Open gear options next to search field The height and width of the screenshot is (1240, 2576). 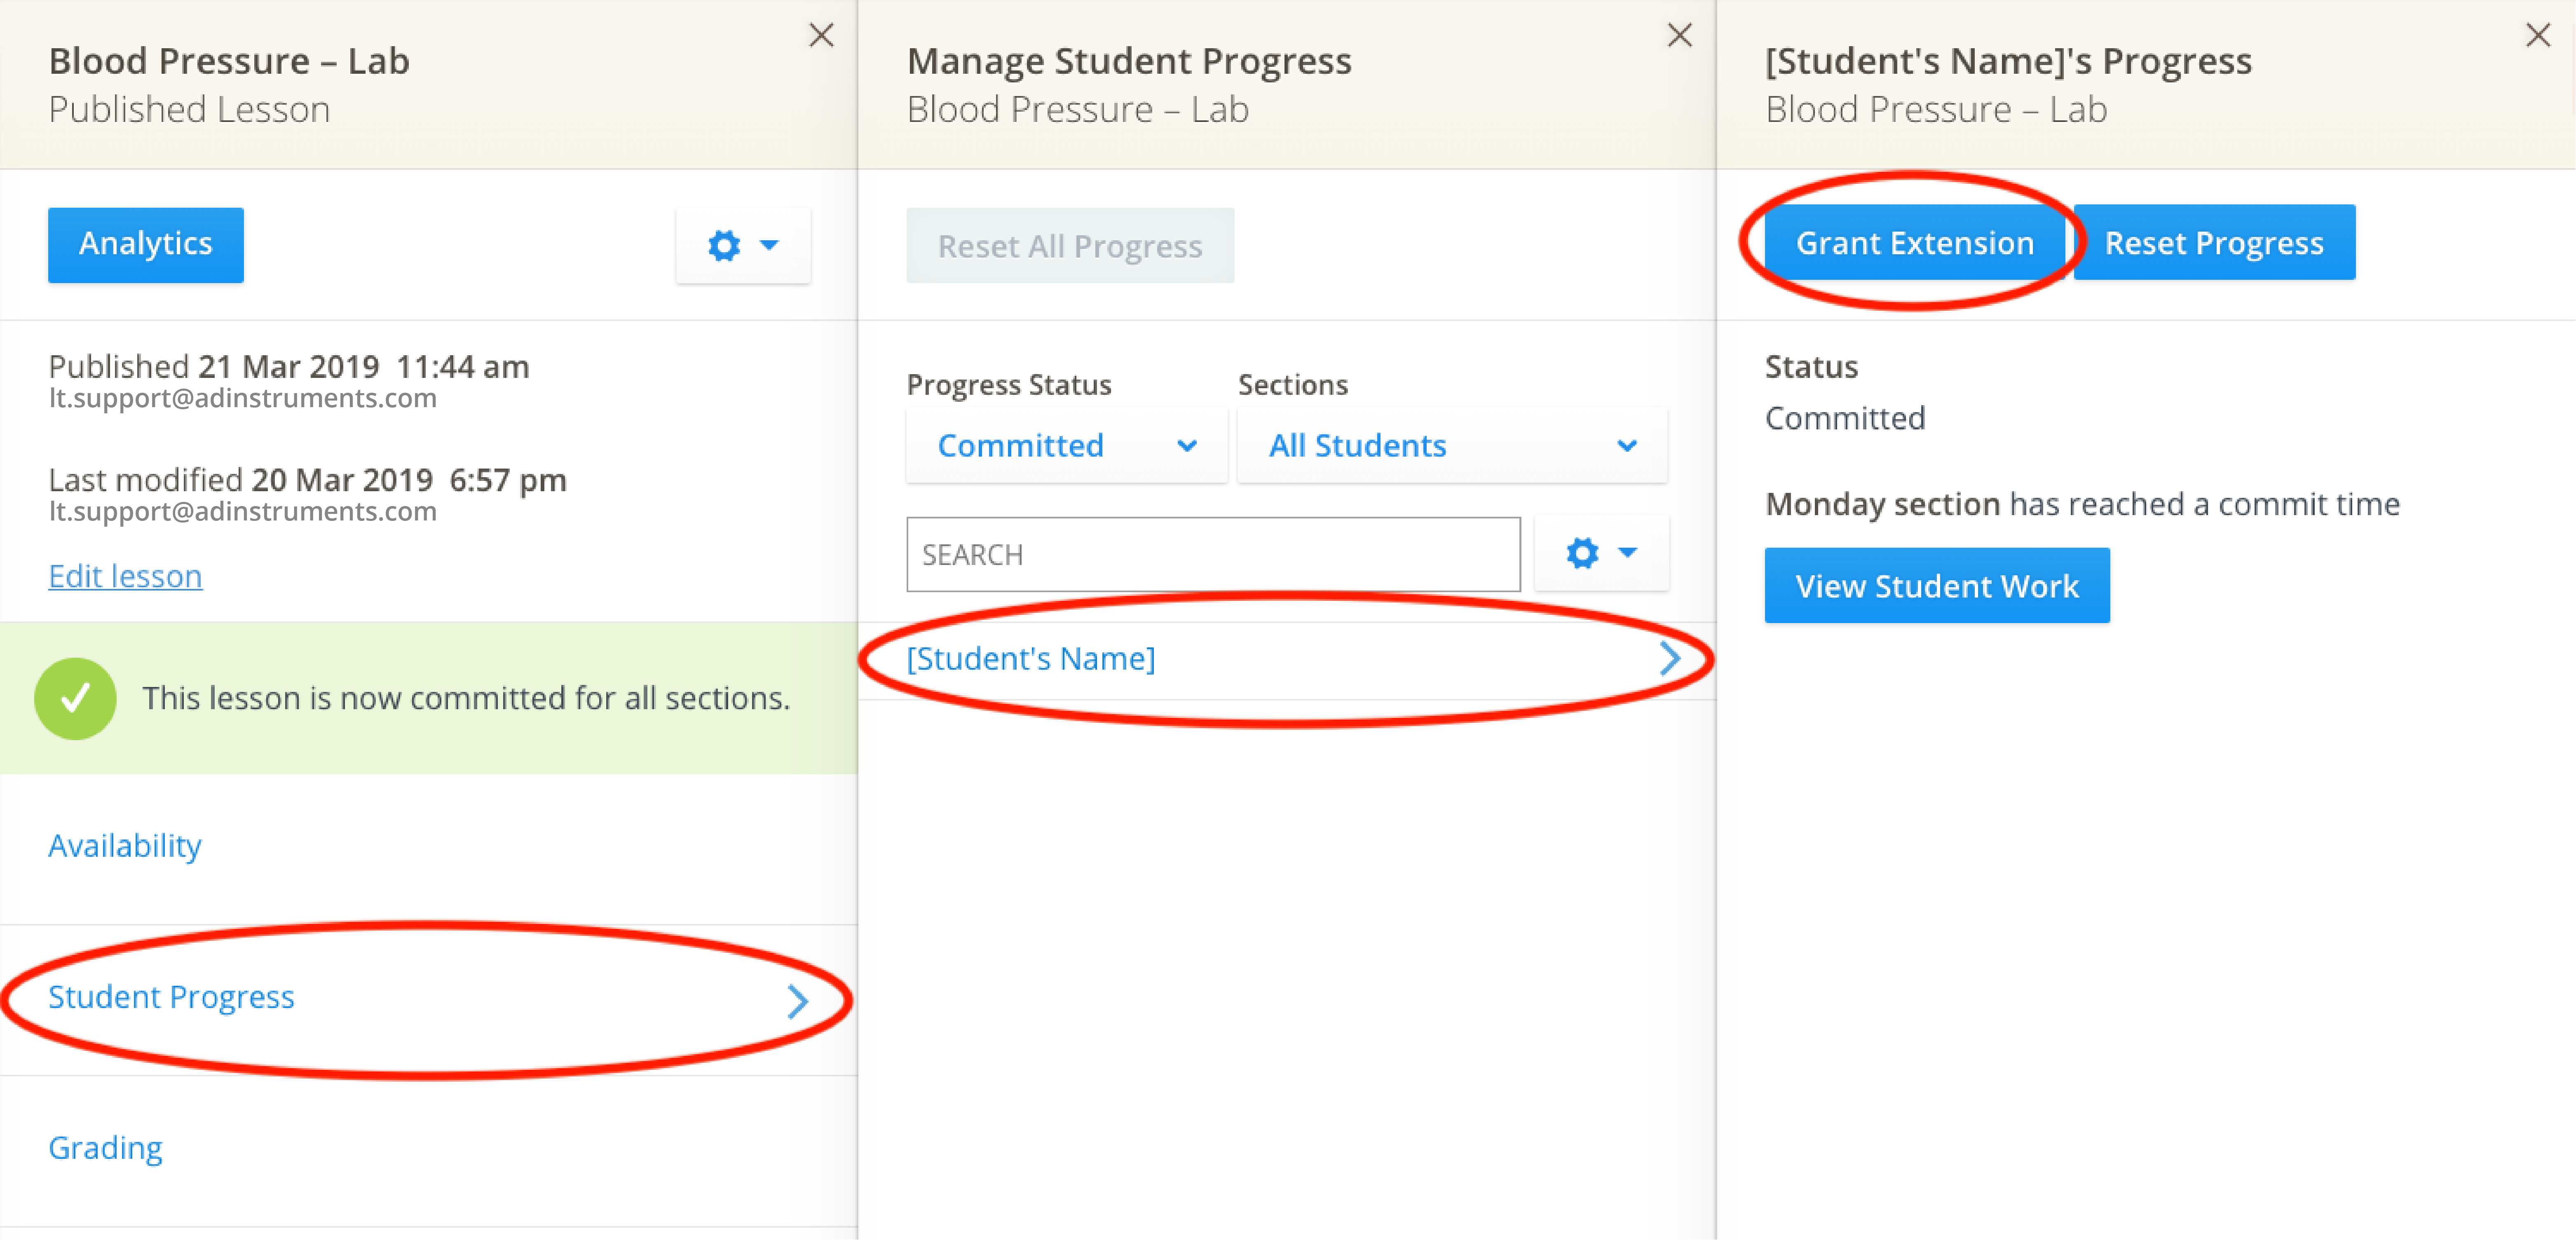[x=1600, y=553]
